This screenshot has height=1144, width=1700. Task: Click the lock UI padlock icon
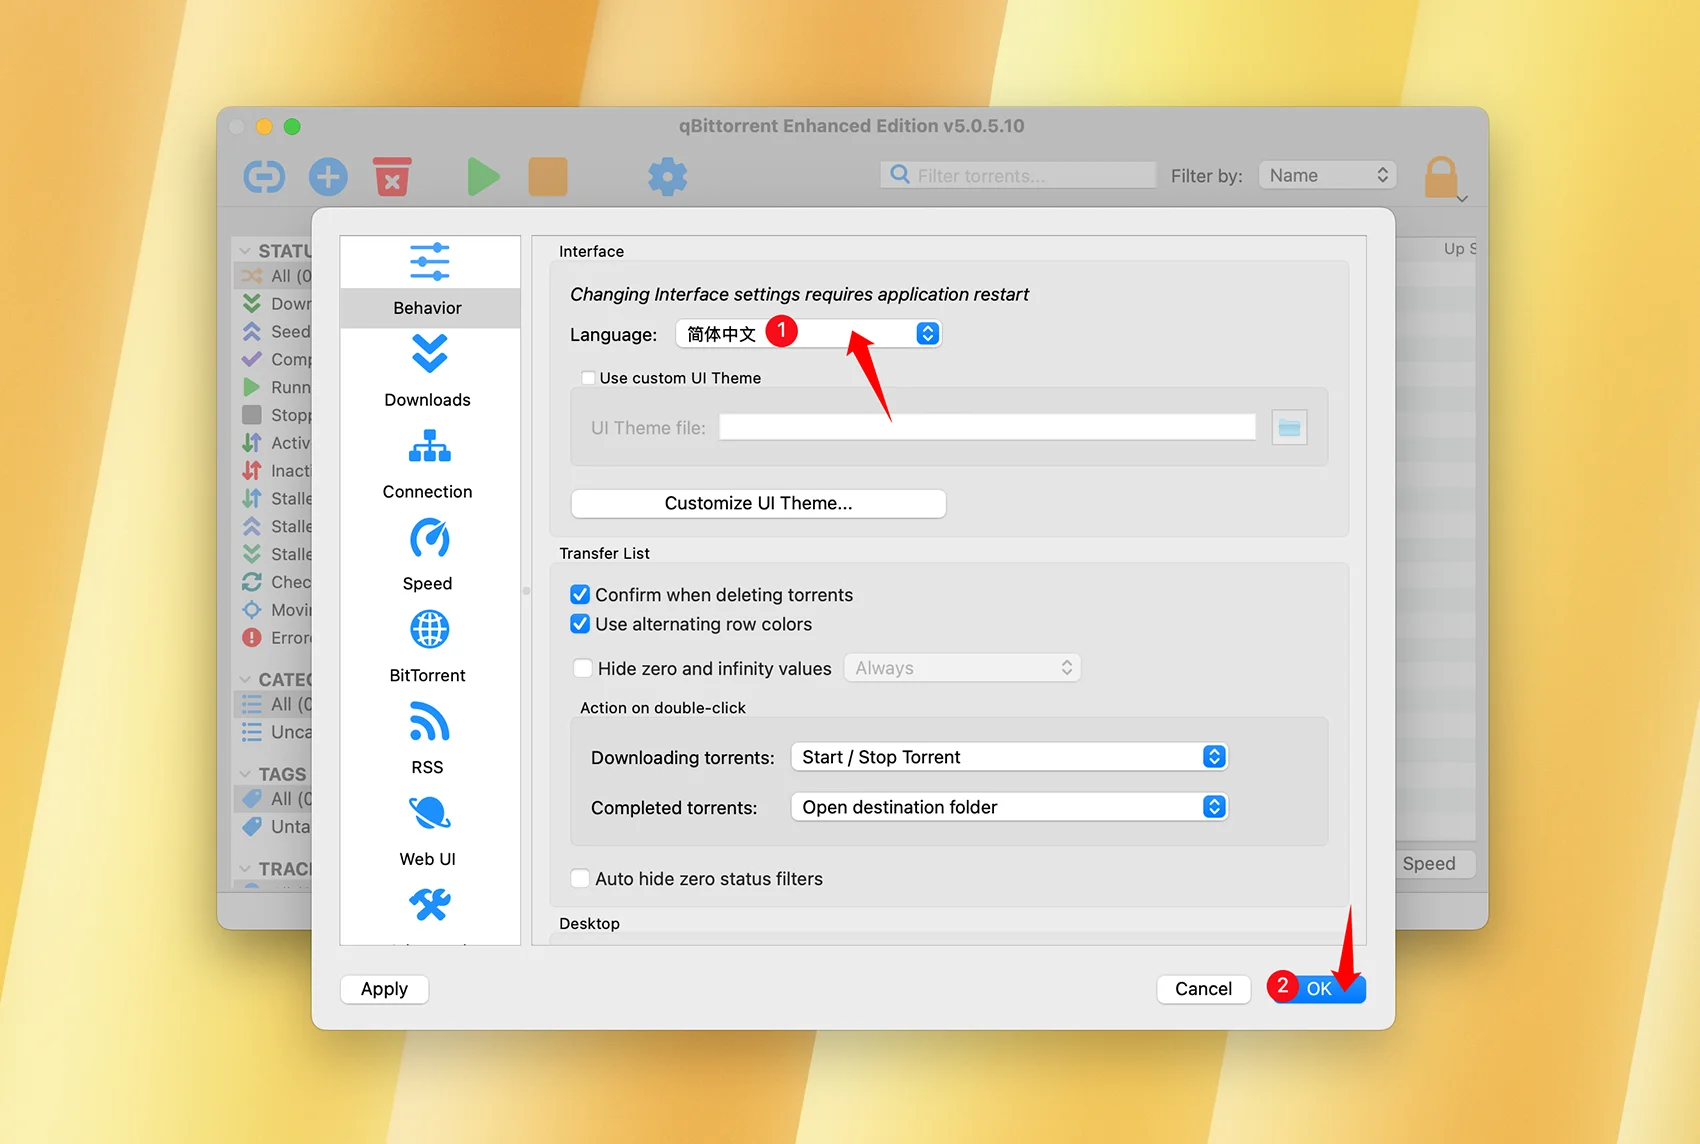(x=1441, y=177)
